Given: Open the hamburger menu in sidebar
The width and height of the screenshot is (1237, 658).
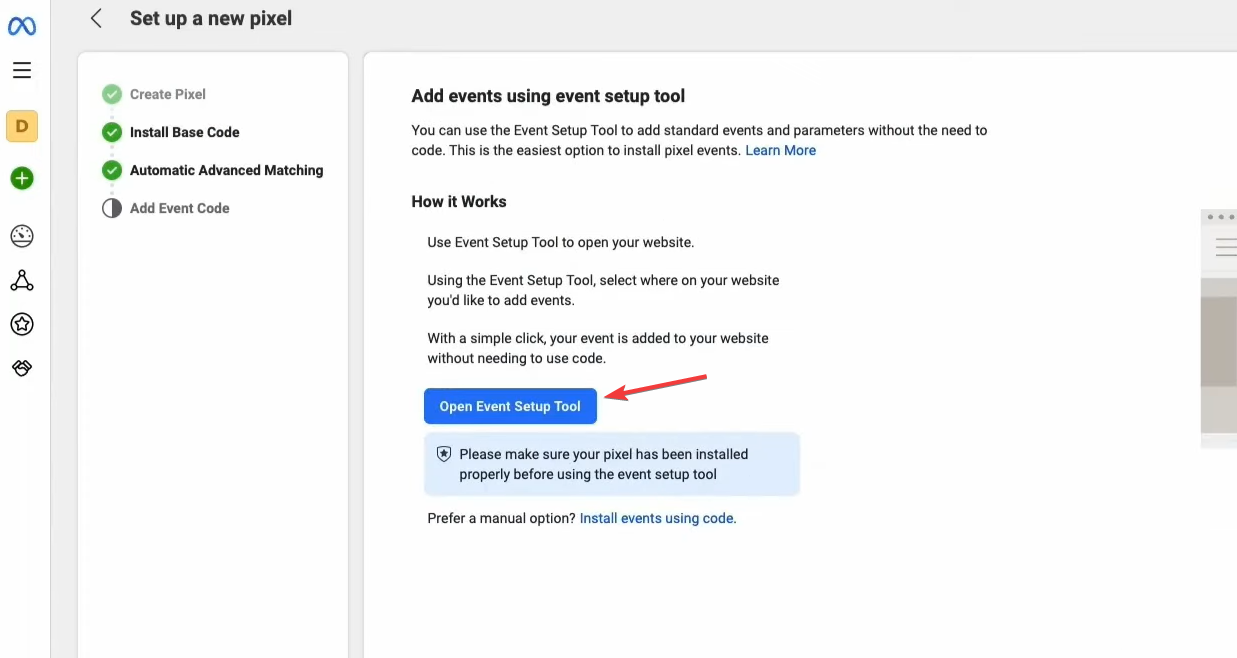Looking at the screenshot, I should pyautogui.click(x=22, y=70).
